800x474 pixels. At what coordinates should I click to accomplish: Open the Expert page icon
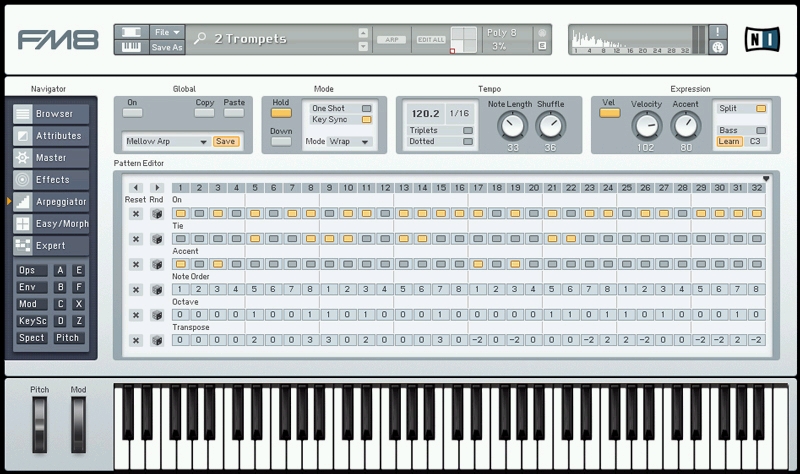coord(22,245)
